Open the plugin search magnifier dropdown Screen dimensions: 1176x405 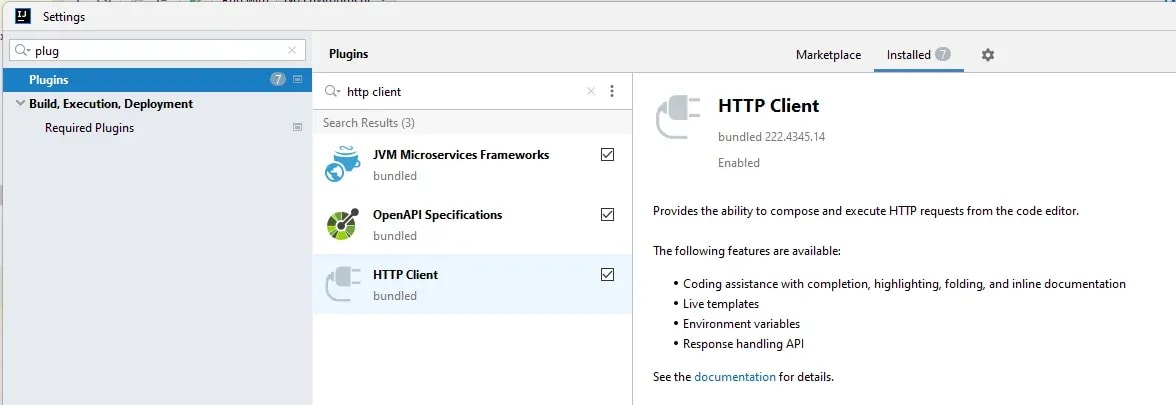pos(332,91)
